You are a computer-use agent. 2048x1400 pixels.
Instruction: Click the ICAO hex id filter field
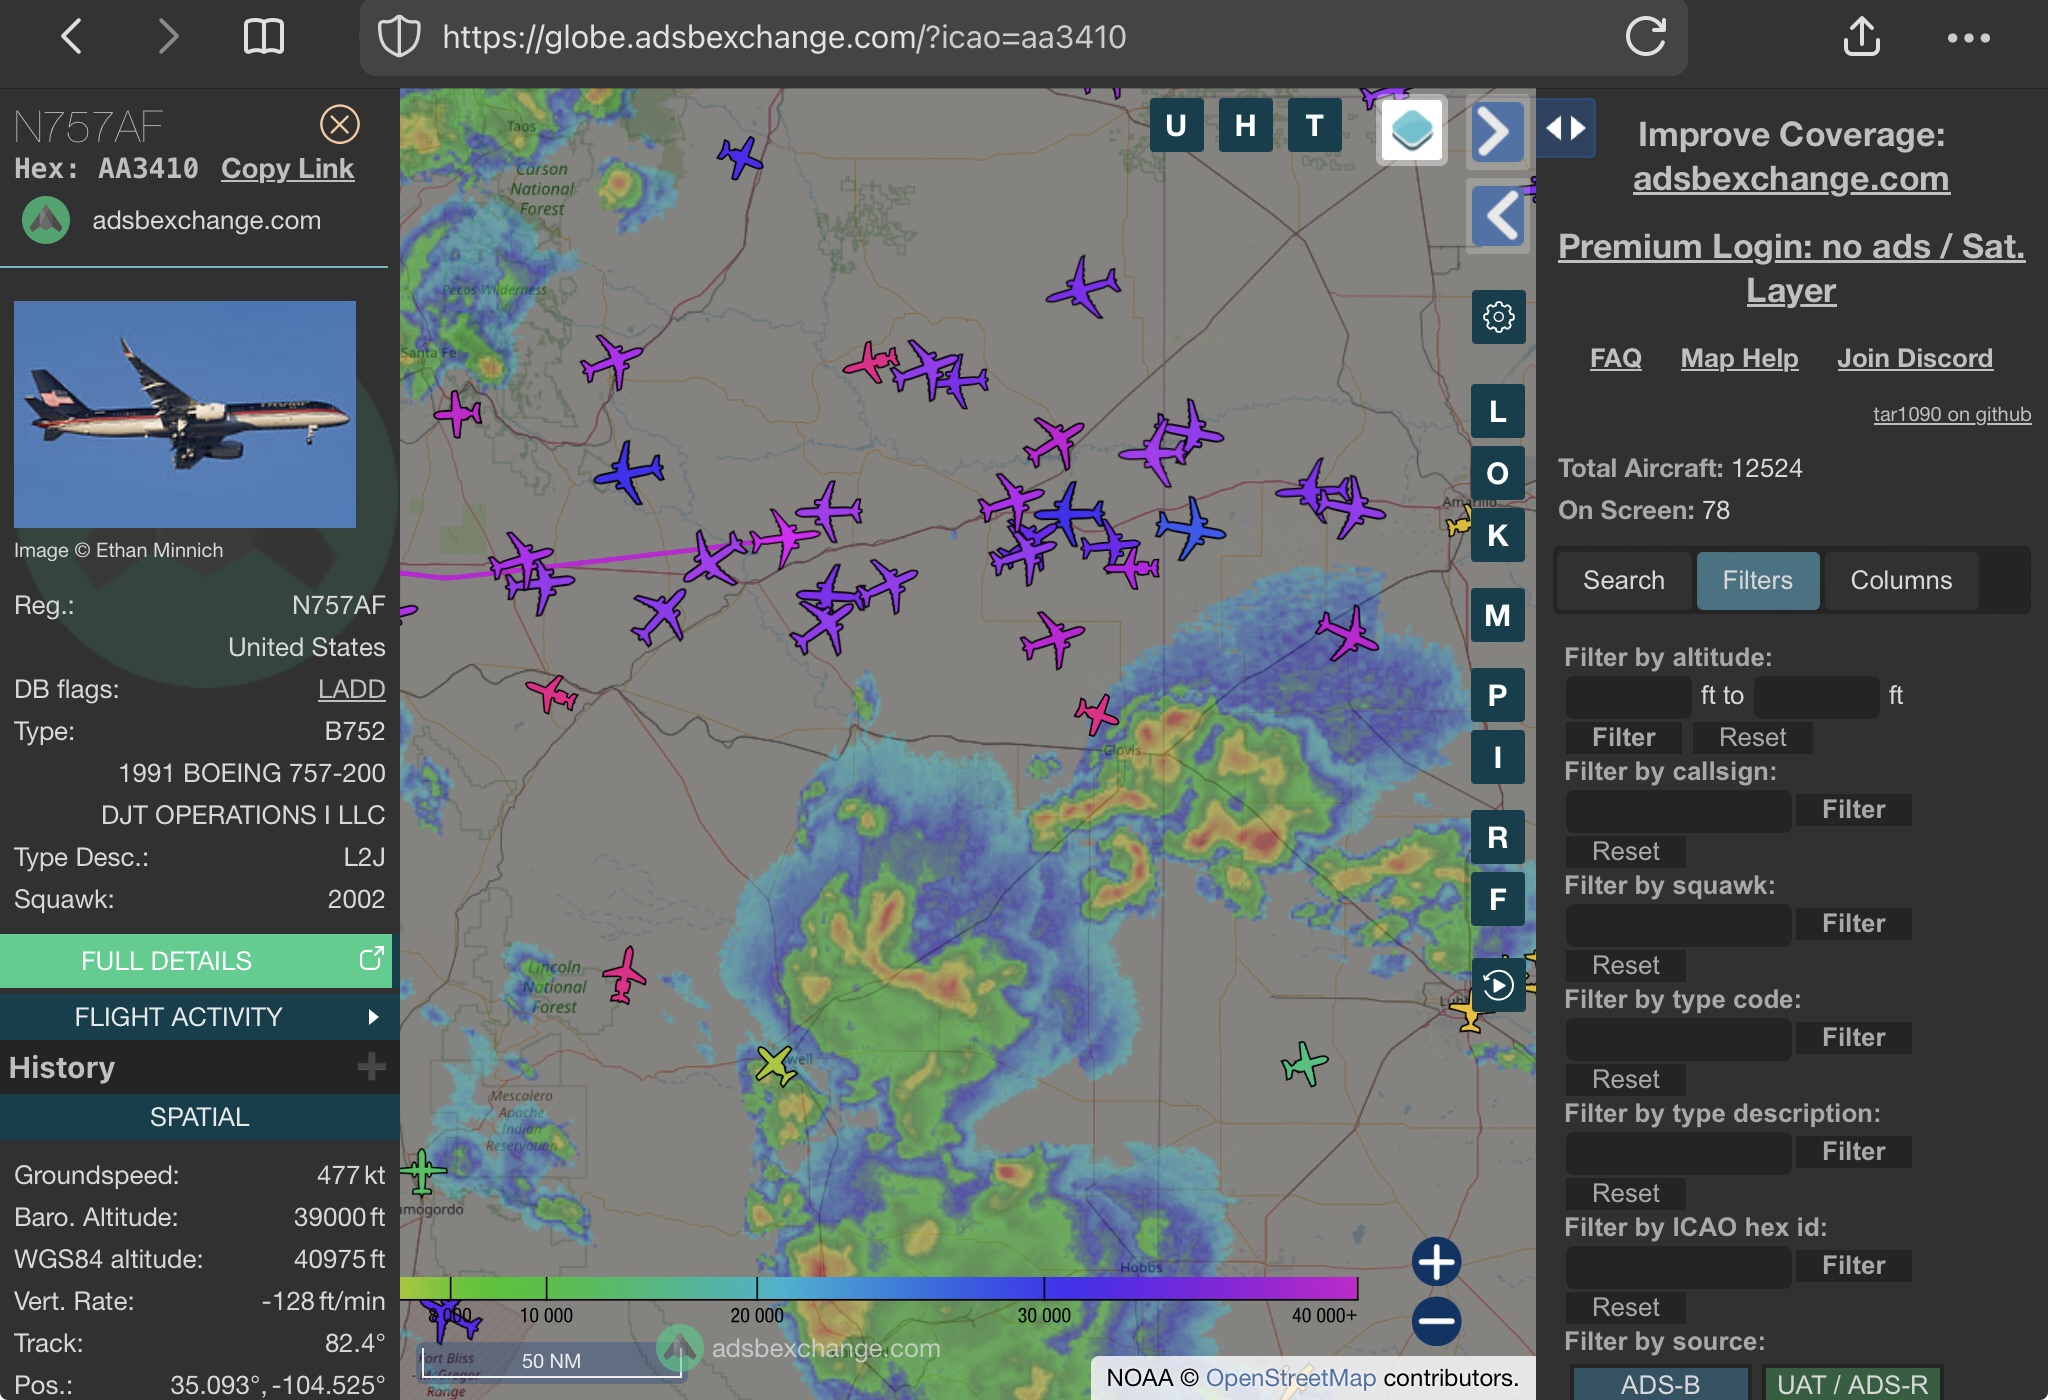pyautogui.click(x=1678, y=1267)
